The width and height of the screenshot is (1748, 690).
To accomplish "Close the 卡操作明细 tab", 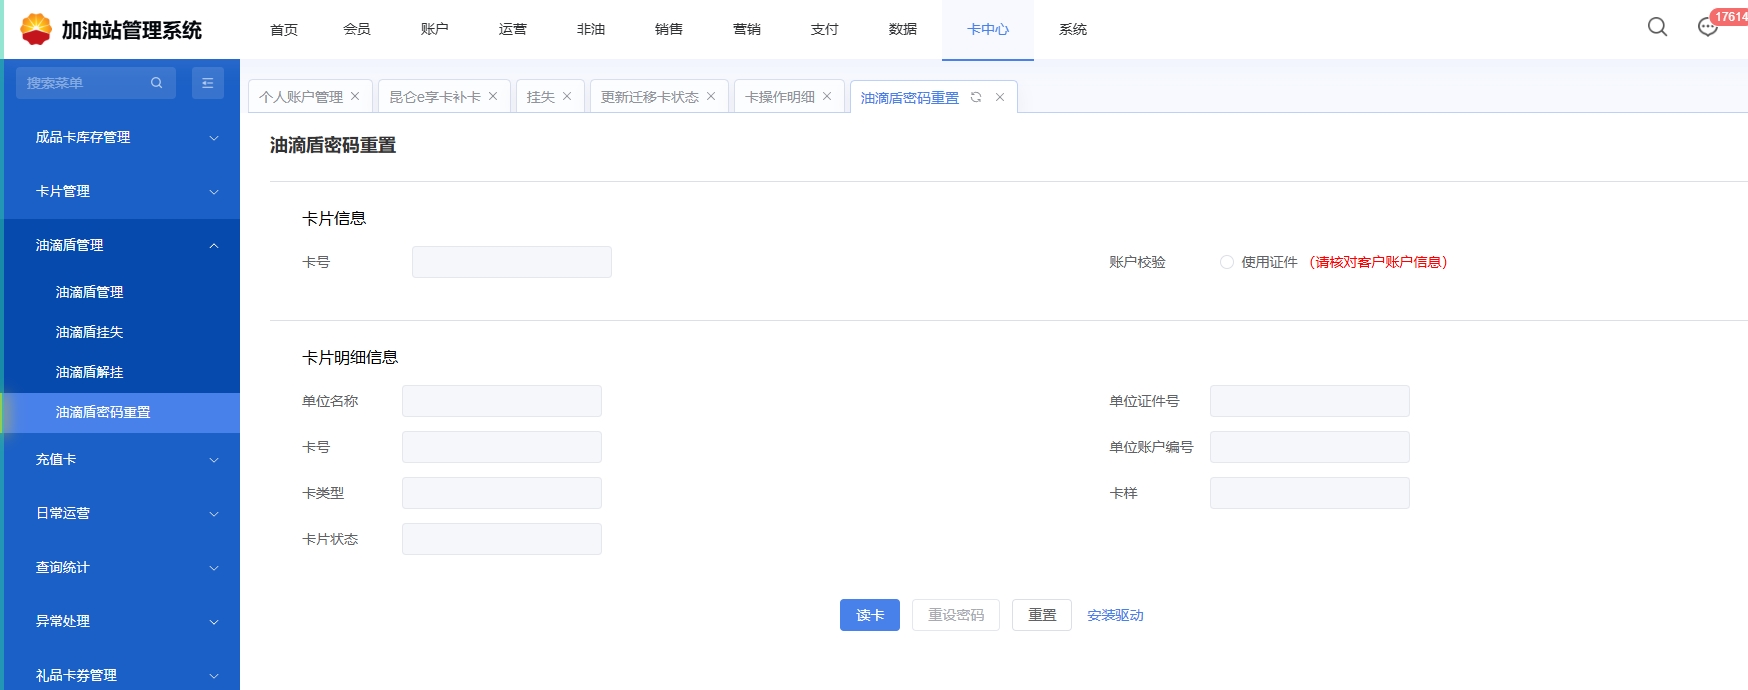I will (x=827, y=96).
